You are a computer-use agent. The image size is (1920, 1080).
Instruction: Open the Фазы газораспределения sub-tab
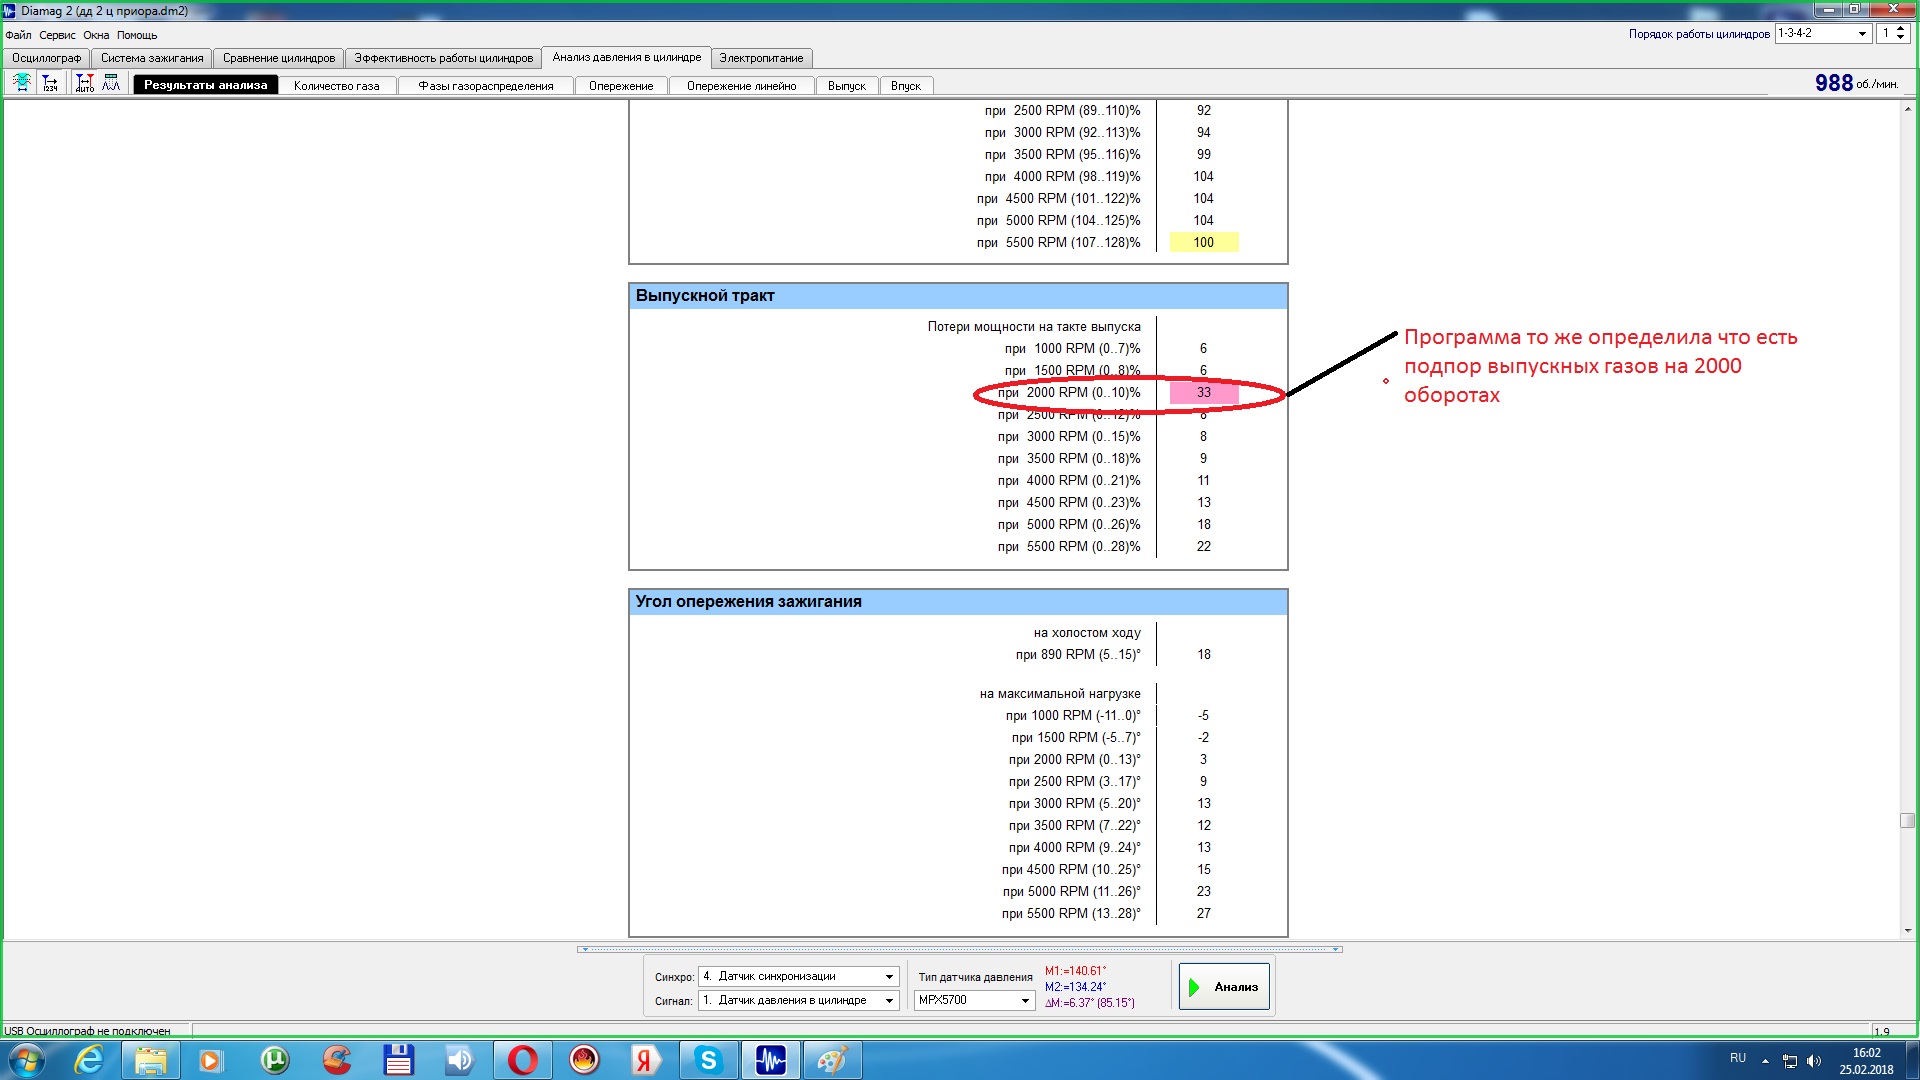pos(486,86)
